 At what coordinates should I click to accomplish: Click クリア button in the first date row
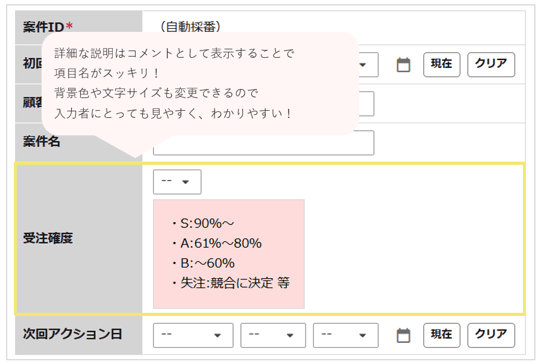(491, 65)
